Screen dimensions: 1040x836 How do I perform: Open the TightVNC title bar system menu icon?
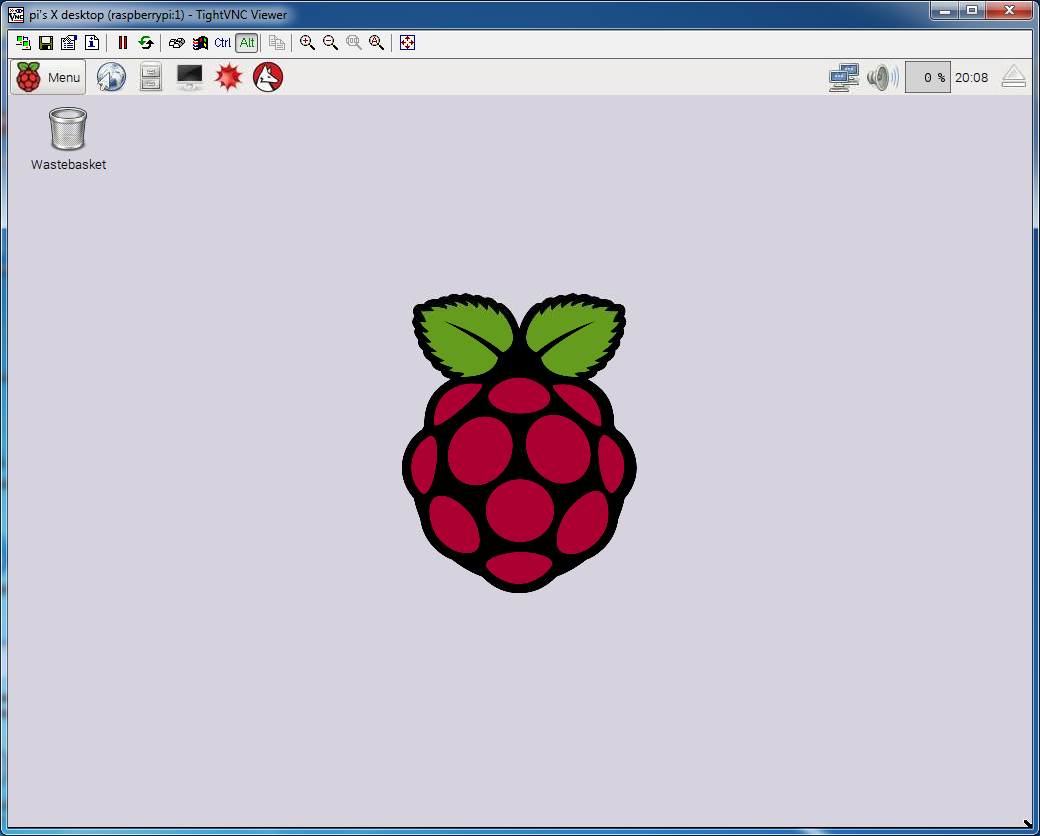(x=16, y=14)
